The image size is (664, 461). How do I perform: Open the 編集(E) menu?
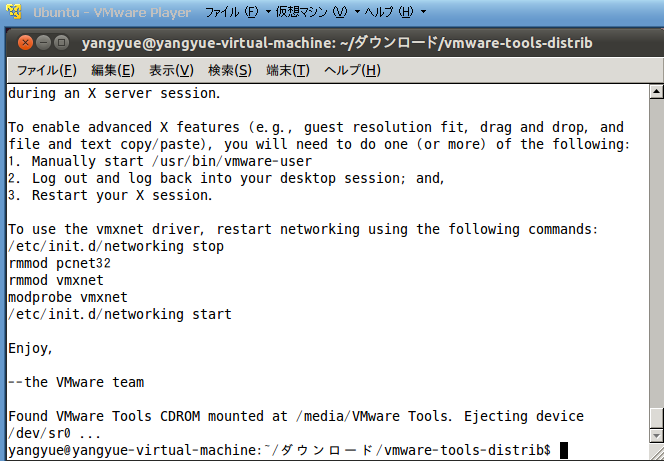pyautogui.click(x=113, y=70)
